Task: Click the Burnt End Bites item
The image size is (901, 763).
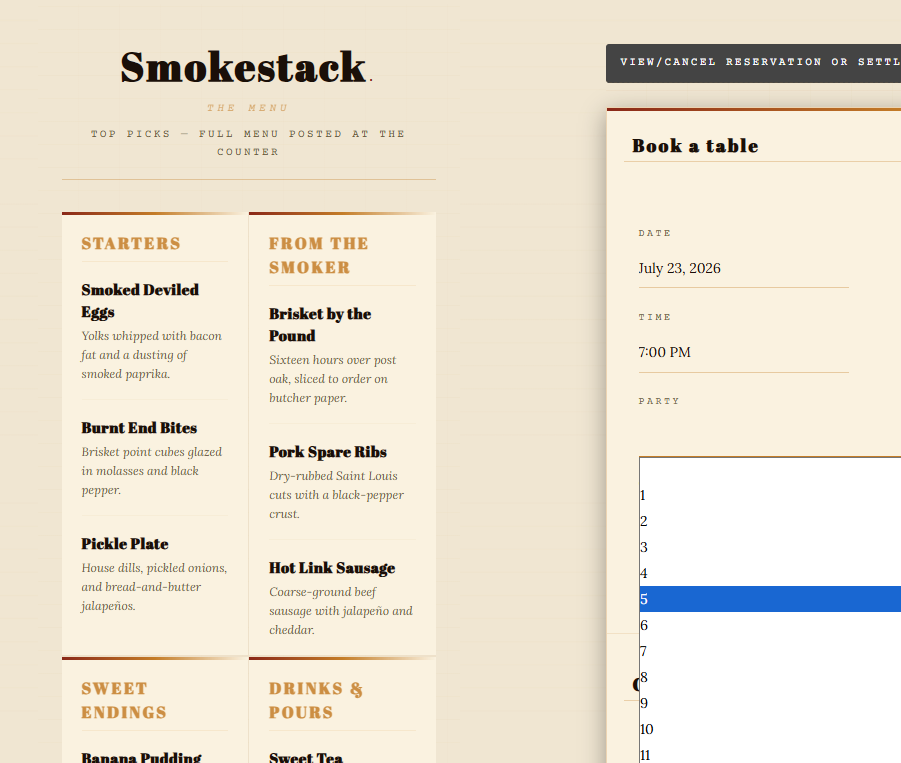Action: 139,428
